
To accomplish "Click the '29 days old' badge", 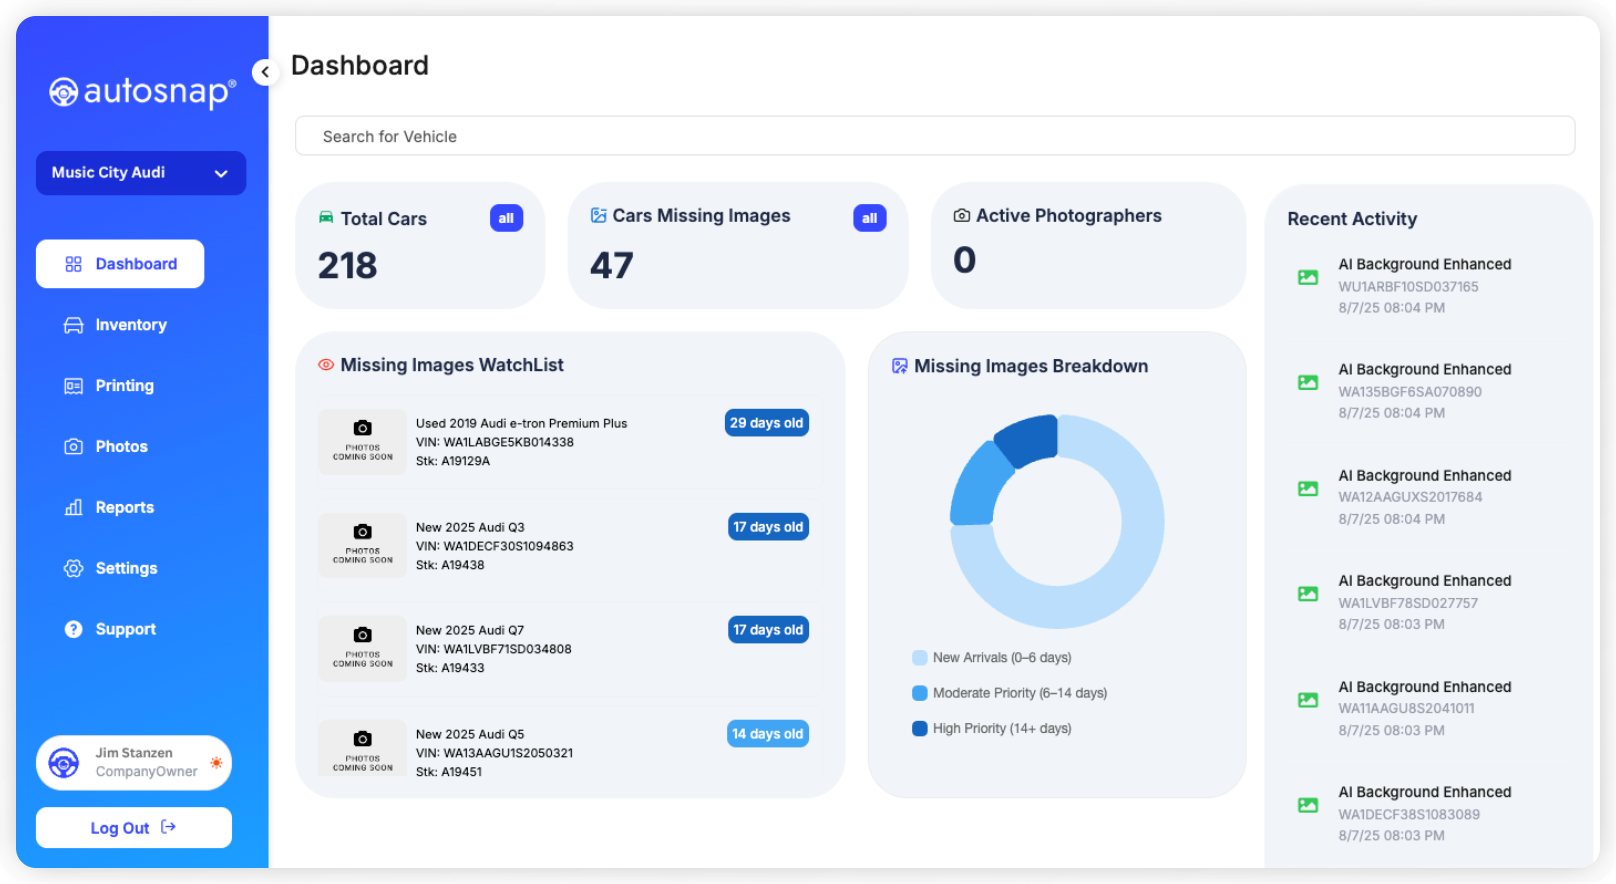I will 767,423.
